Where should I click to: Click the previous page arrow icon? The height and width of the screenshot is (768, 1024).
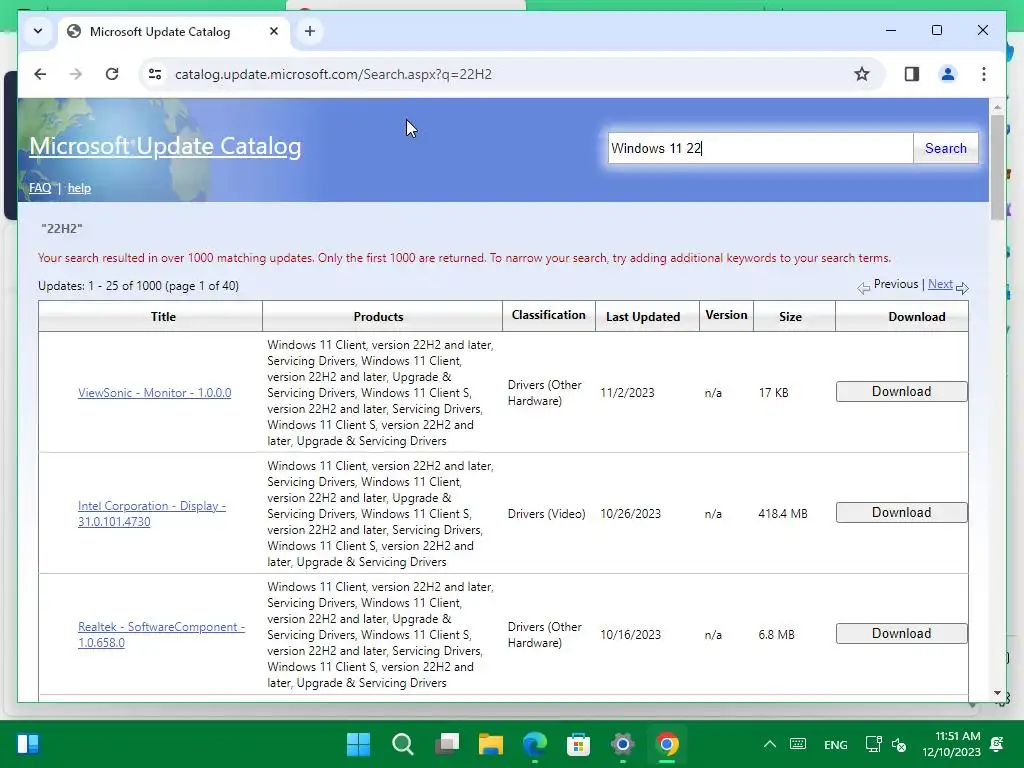click(863, 287)
